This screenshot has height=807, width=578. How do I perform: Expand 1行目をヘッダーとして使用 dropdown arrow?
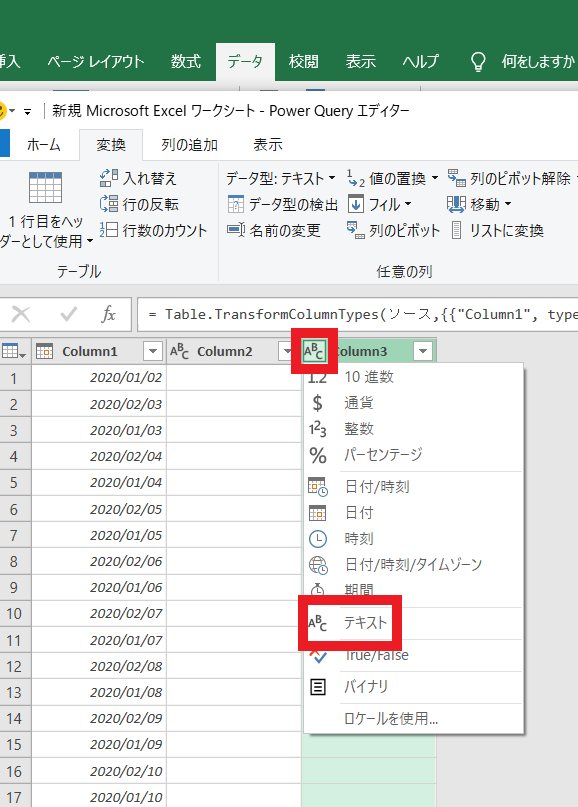(x=90, y=241)
